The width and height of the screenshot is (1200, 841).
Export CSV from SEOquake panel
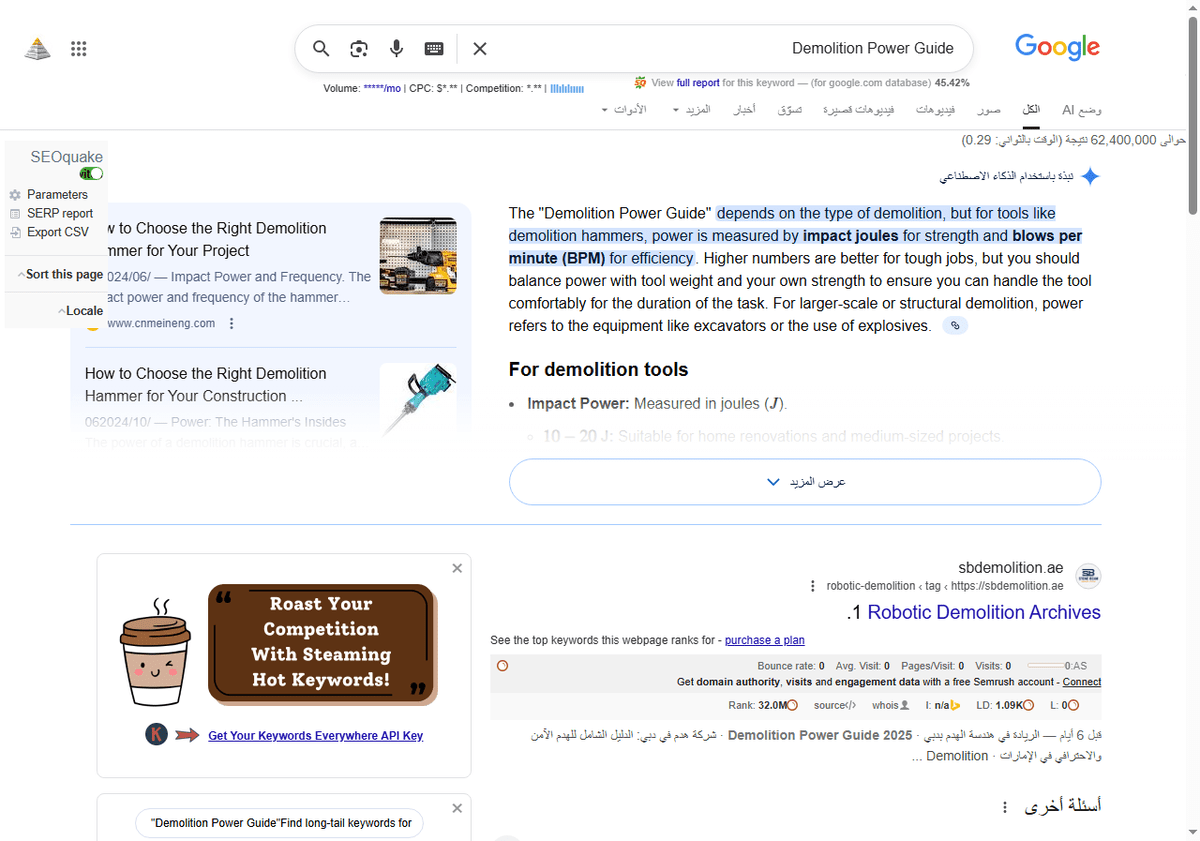coord(60,231)
